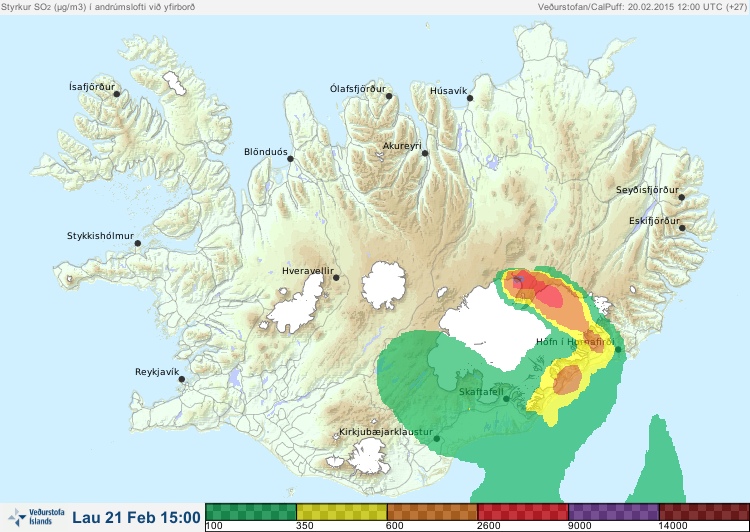Click the 'Styrkur SO2' title text
750x532 pixels.
pyautogui.click(x=98, y=7)
